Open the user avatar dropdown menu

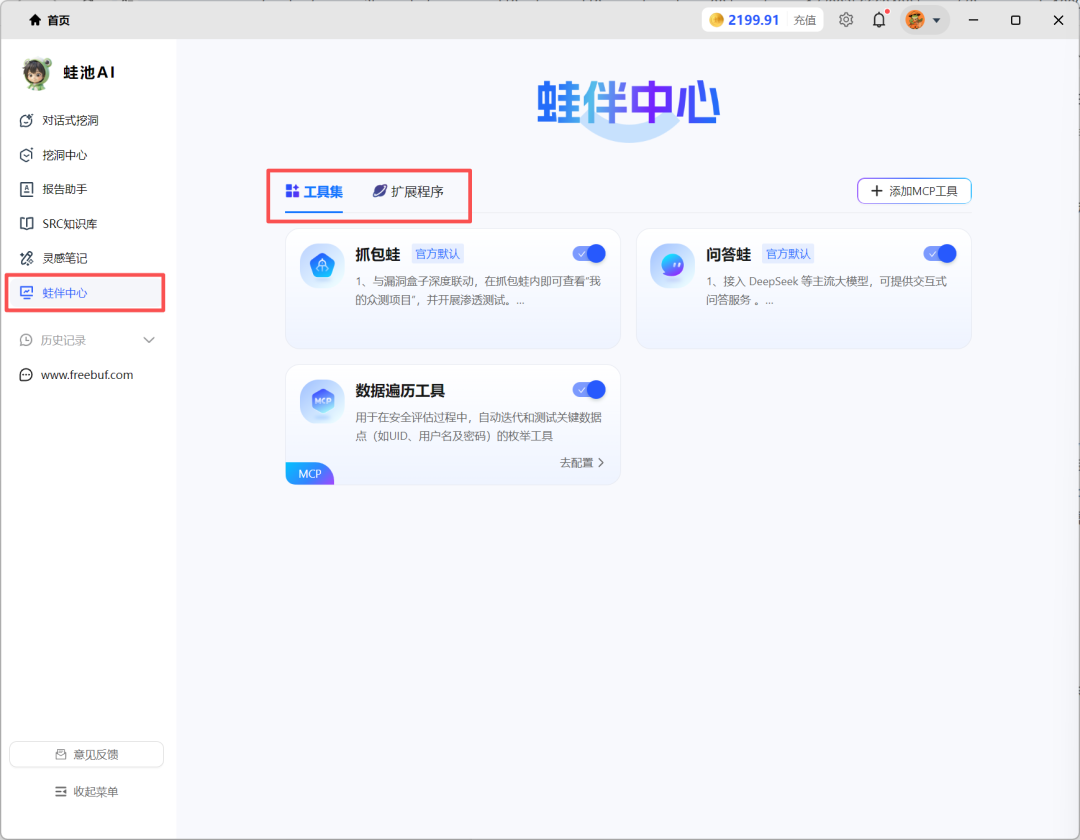tap(922, 19)
